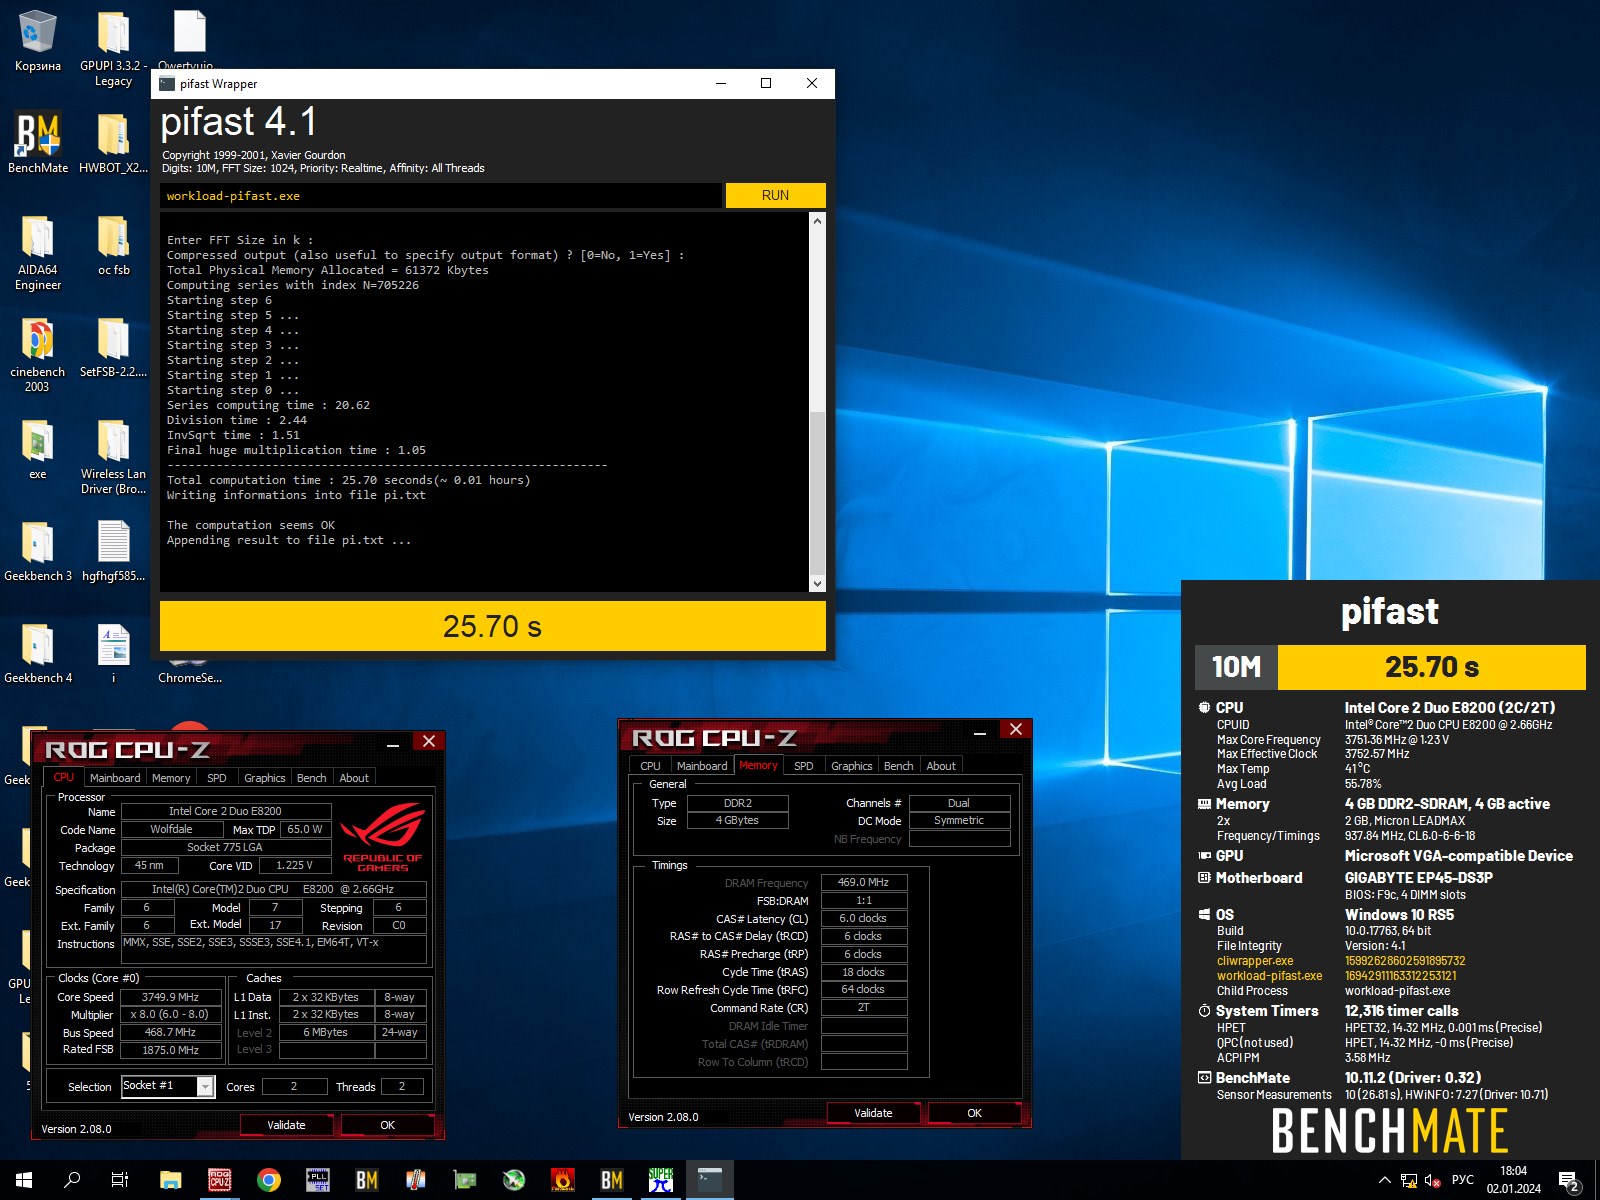Open the HWBOT_X2 folder on desktop
This screenshot has width=1600, height=1200.
(113, 142)
